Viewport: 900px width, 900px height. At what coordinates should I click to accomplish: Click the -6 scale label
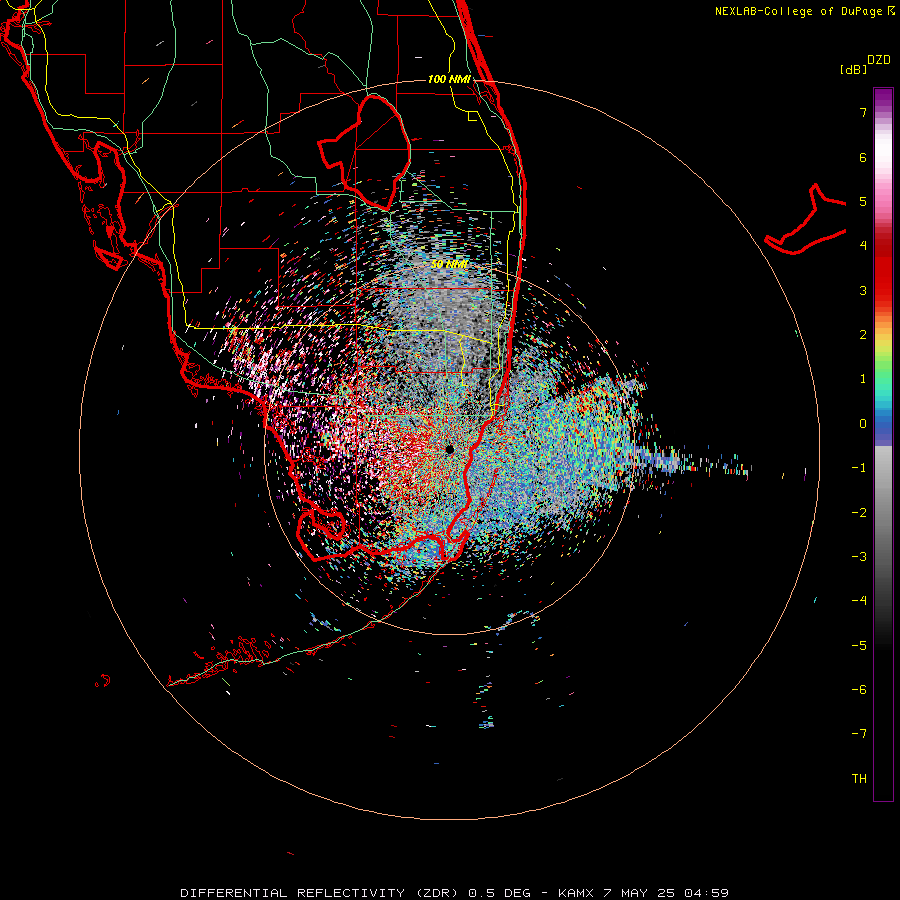pyautogui.click(x=859, y=690)
